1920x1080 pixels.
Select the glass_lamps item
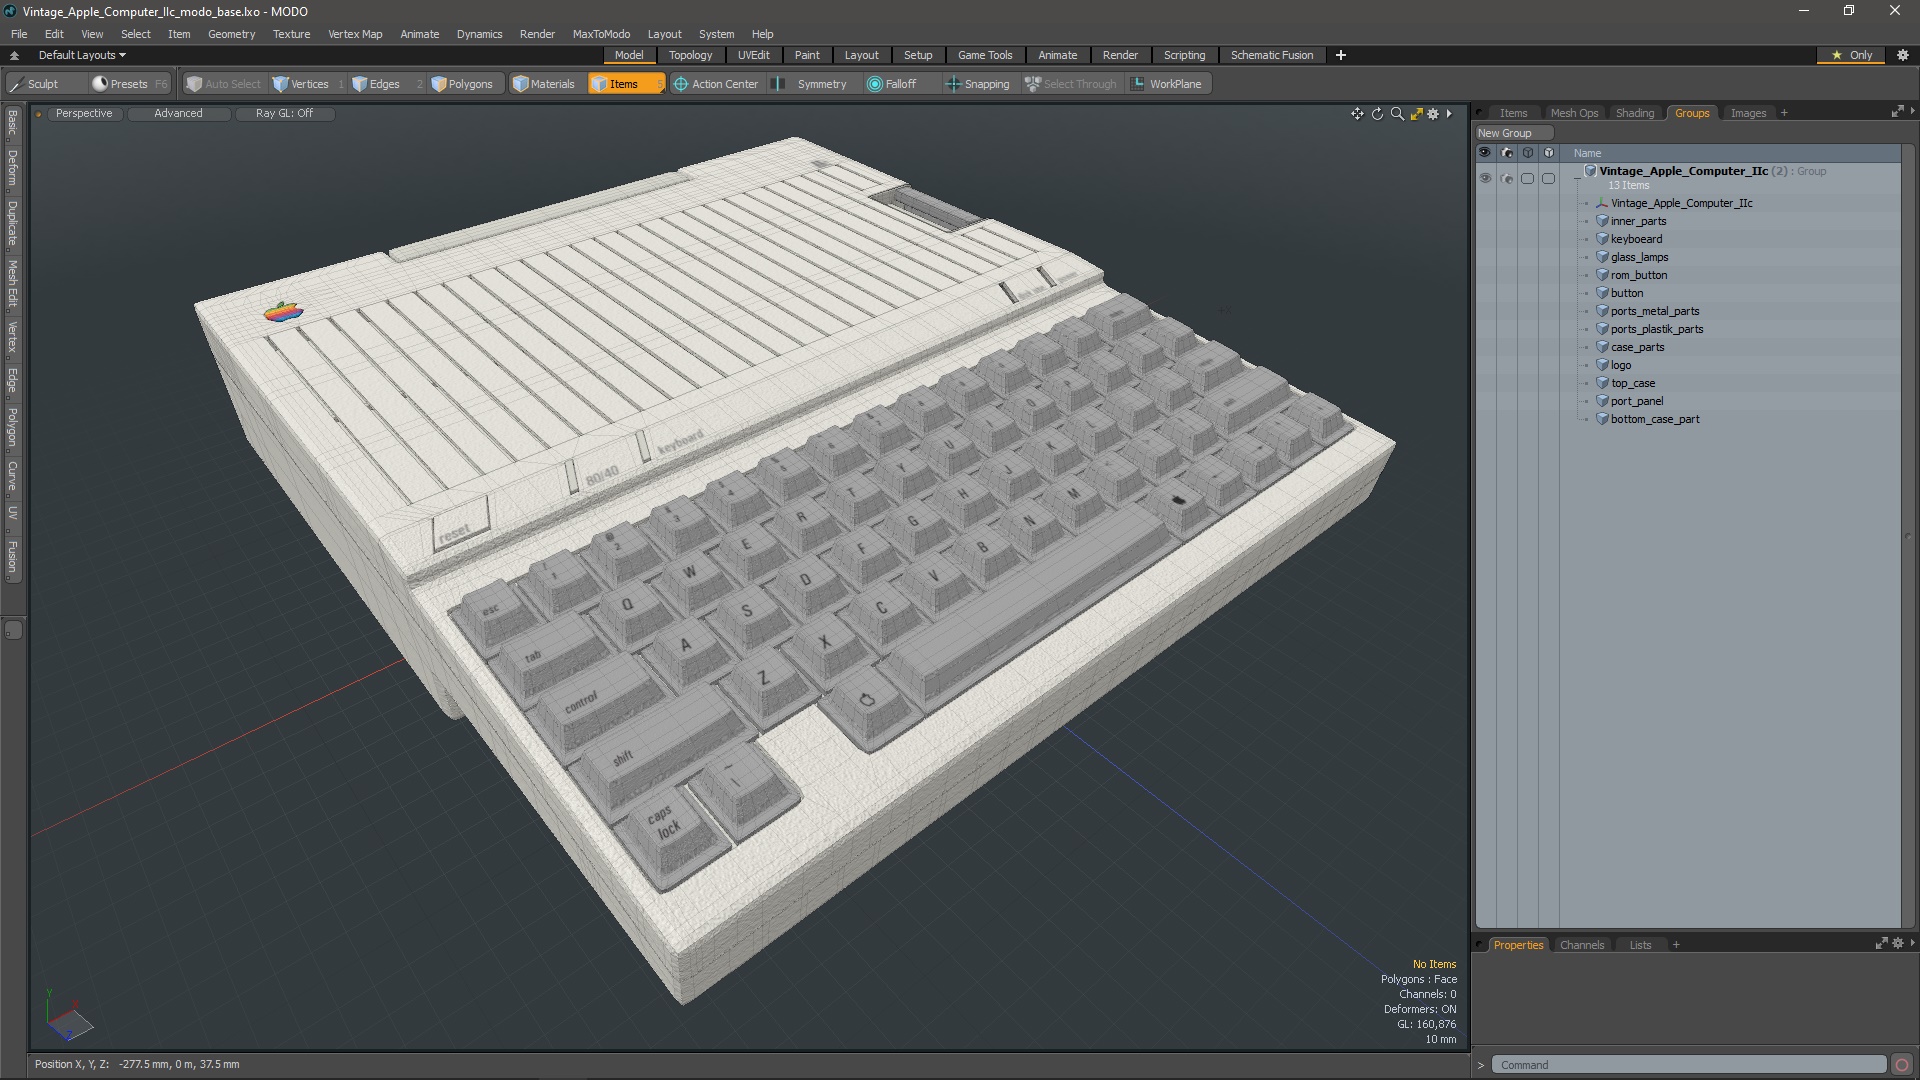[x=1639, y=257]
